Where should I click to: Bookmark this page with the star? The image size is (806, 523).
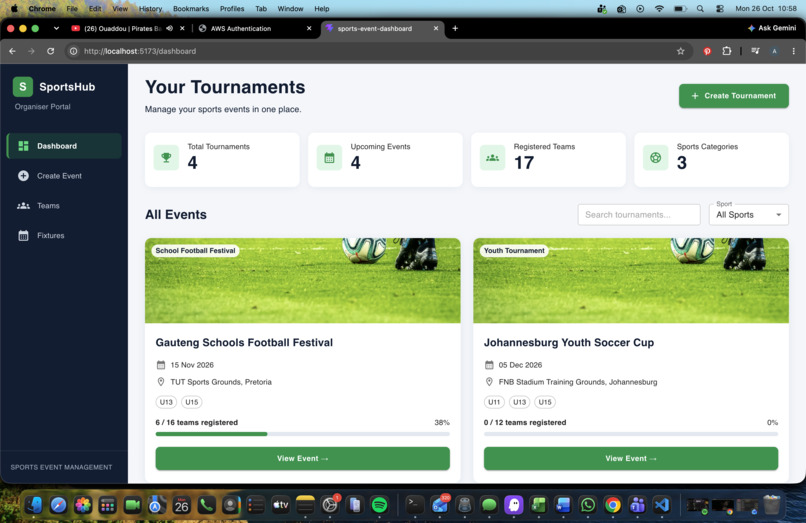coord(681,51)
